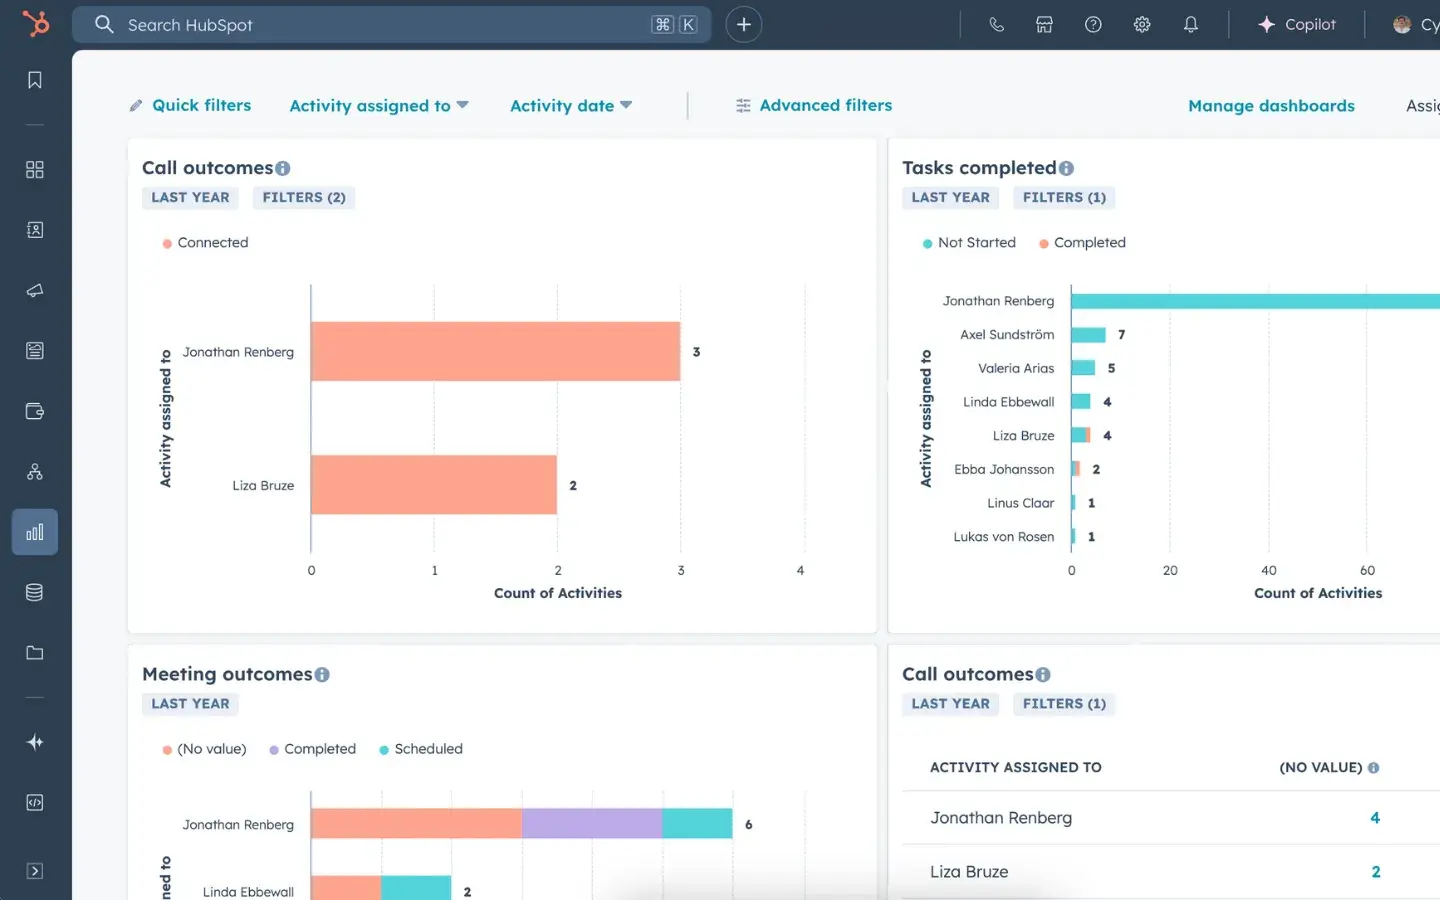Open the Settings gear icon
Screen dimensions: 1440x900
tap(1142, 25)
